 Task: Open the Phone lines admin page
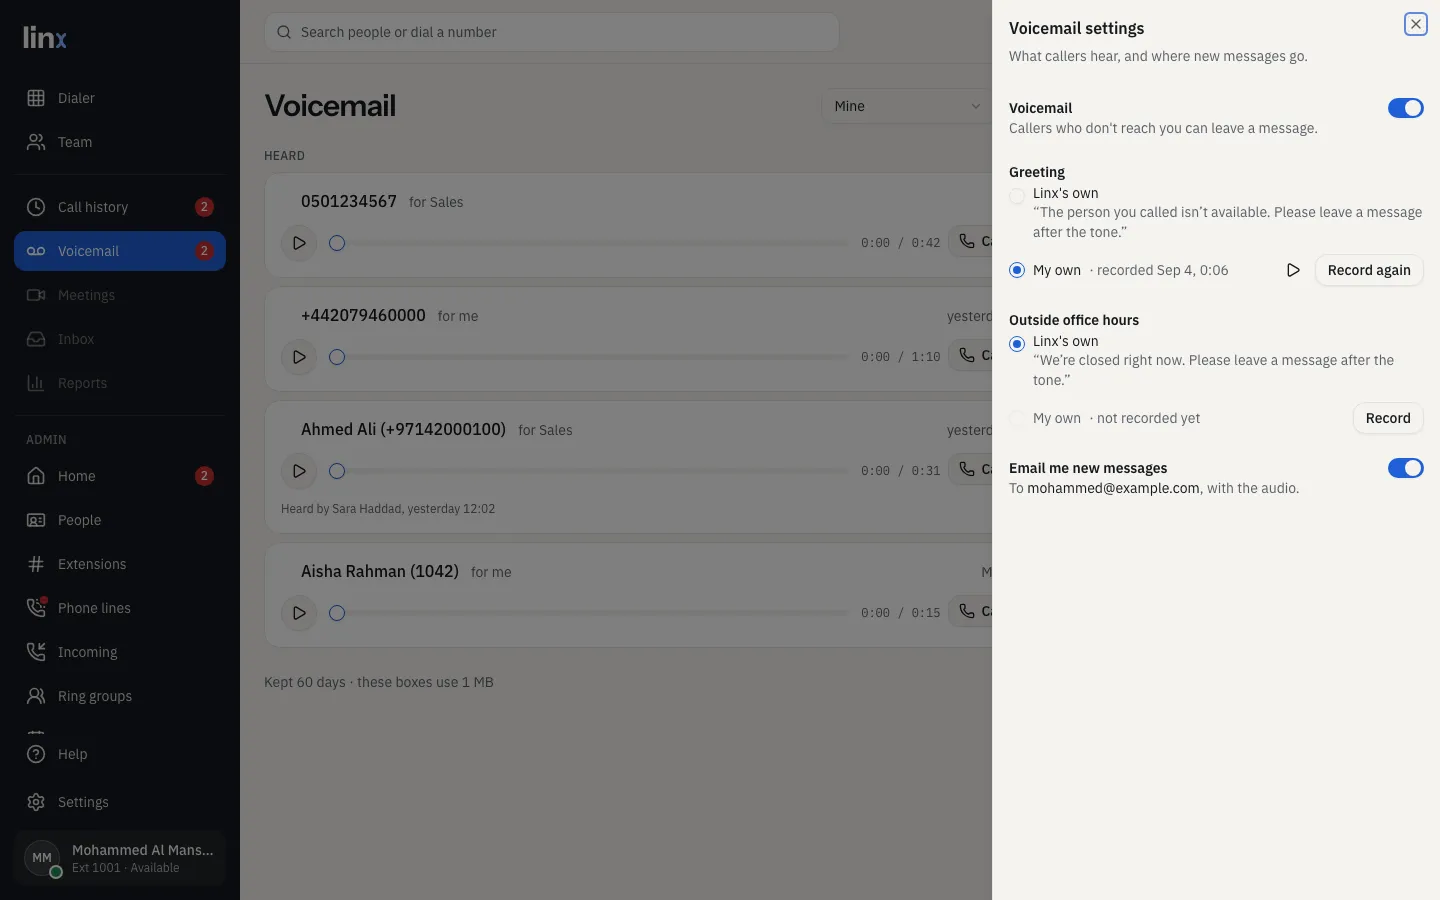120,608
